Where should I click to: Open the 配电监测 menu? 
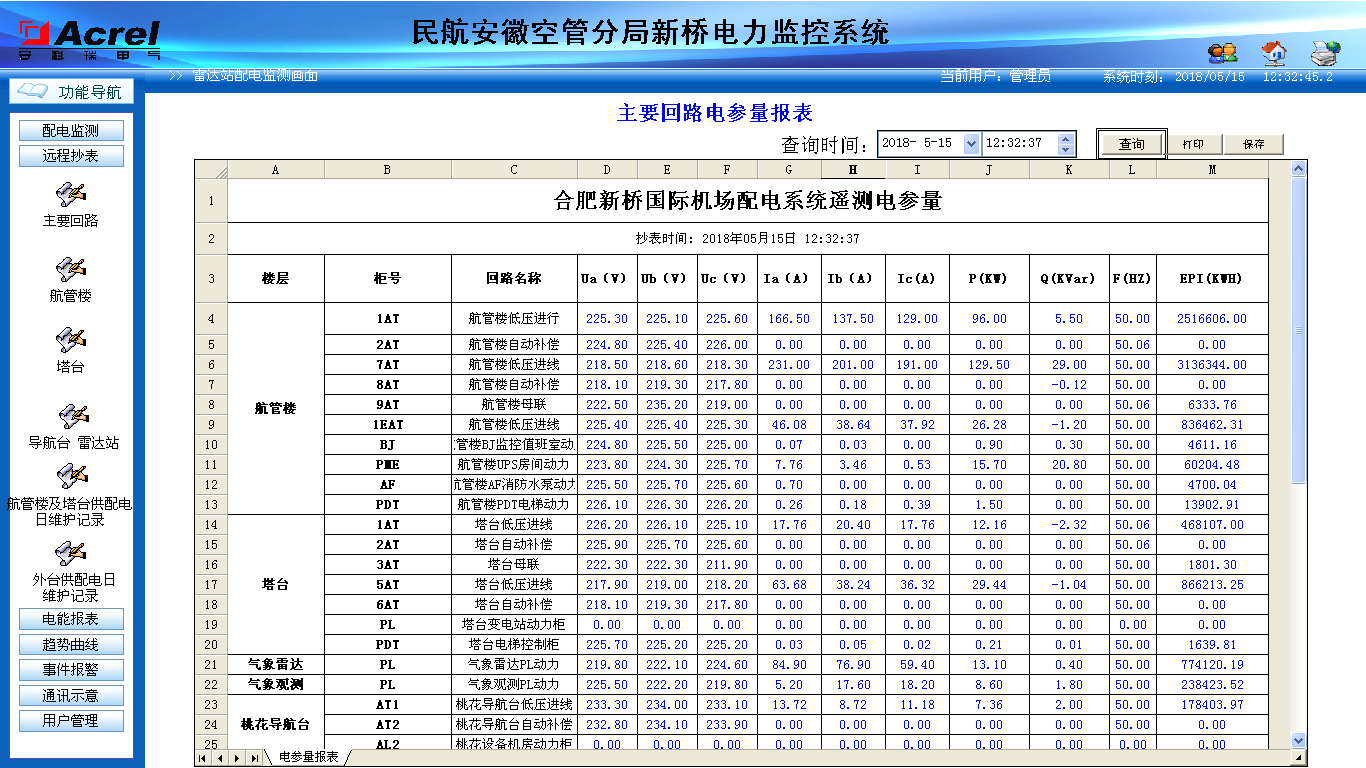pos(70,130)
